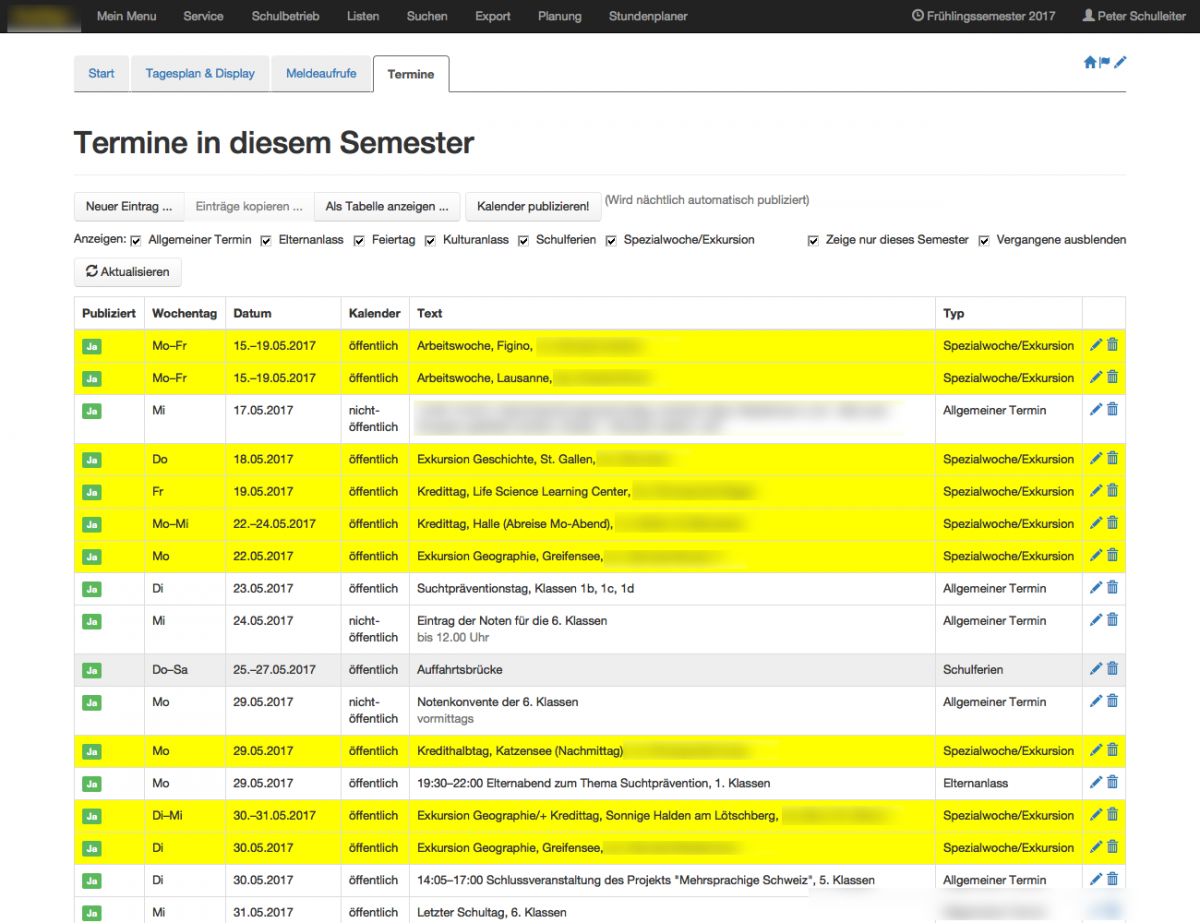This screenshot has width=1200, height=923.
Task: Click the pencil icon in the tab bar
Action: pos(1120,62)
